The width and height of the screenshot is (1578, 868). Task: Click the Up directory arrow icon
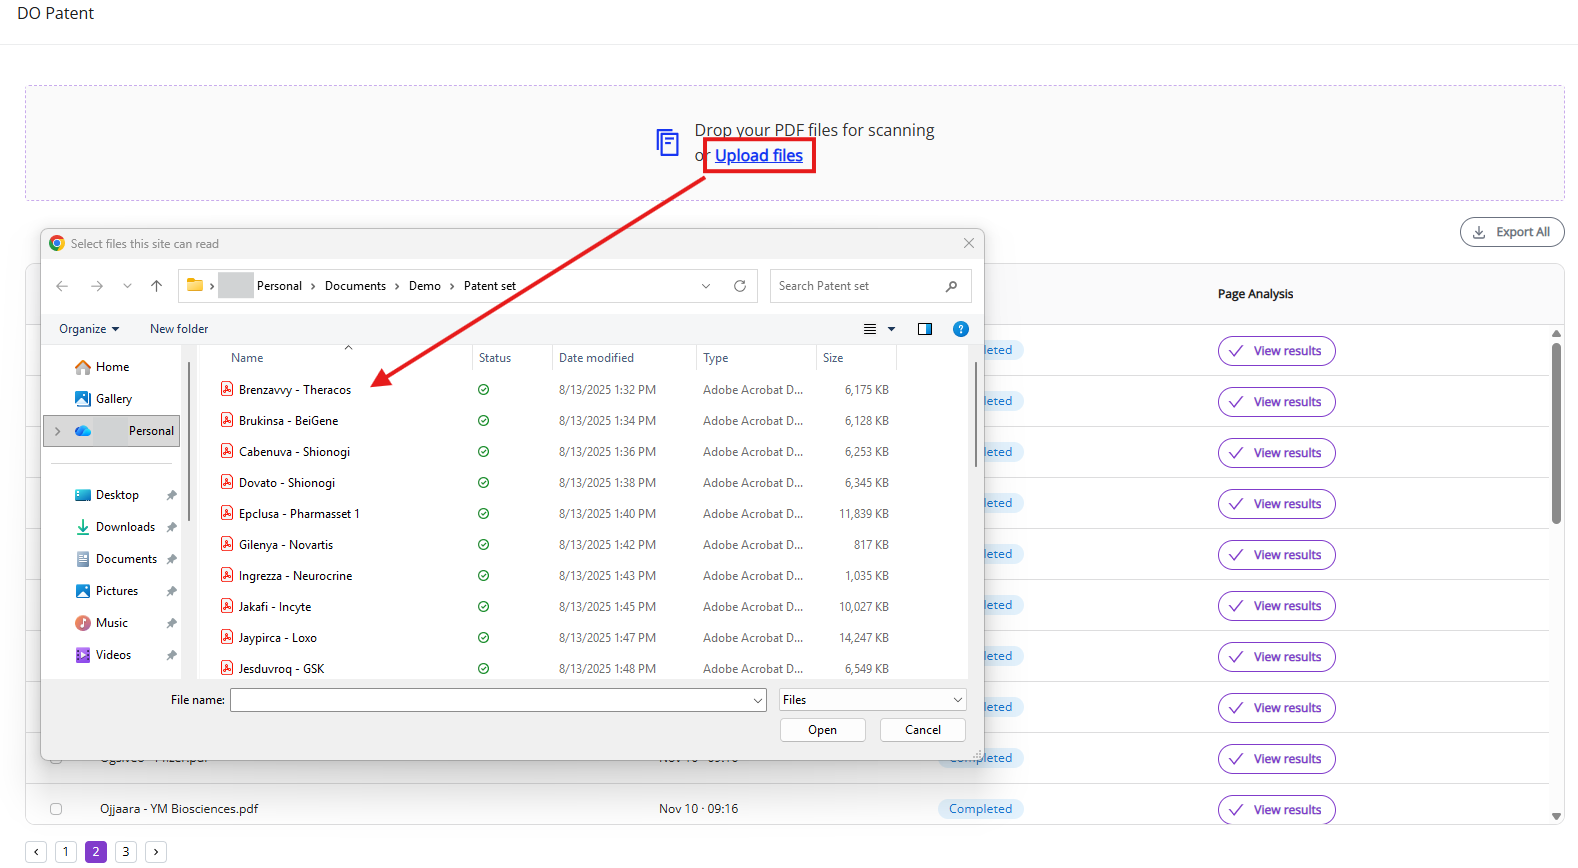[156, 286]
